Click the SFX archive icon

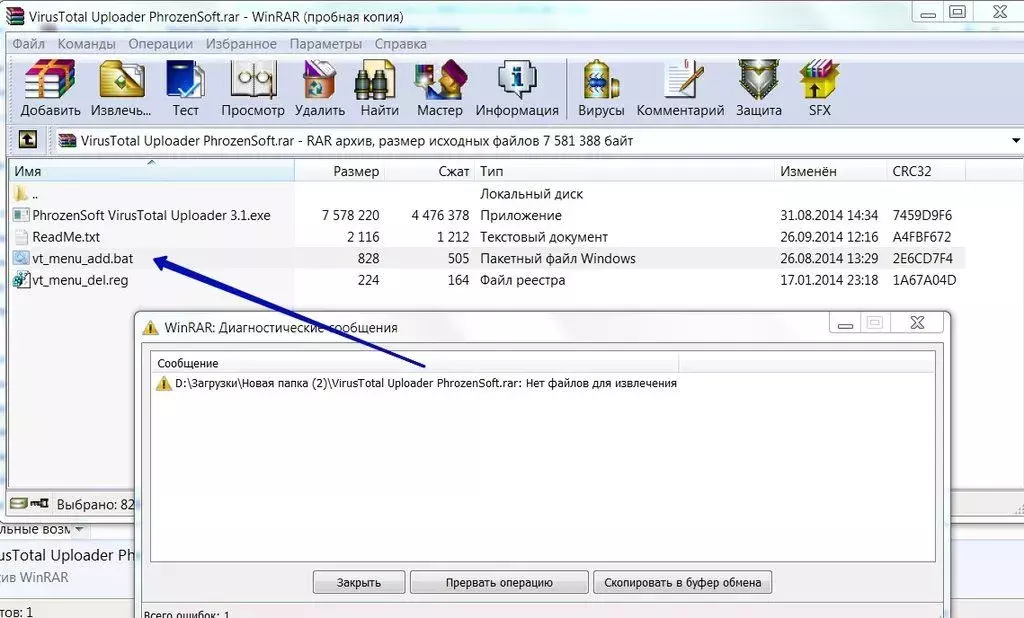coord(819,80)
